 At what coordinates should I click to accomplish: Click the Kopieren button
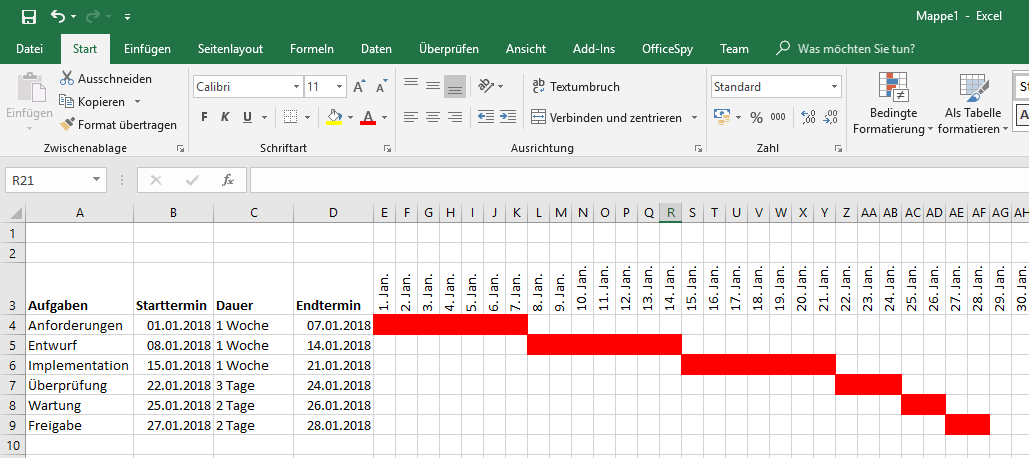(x=100, y=101)
